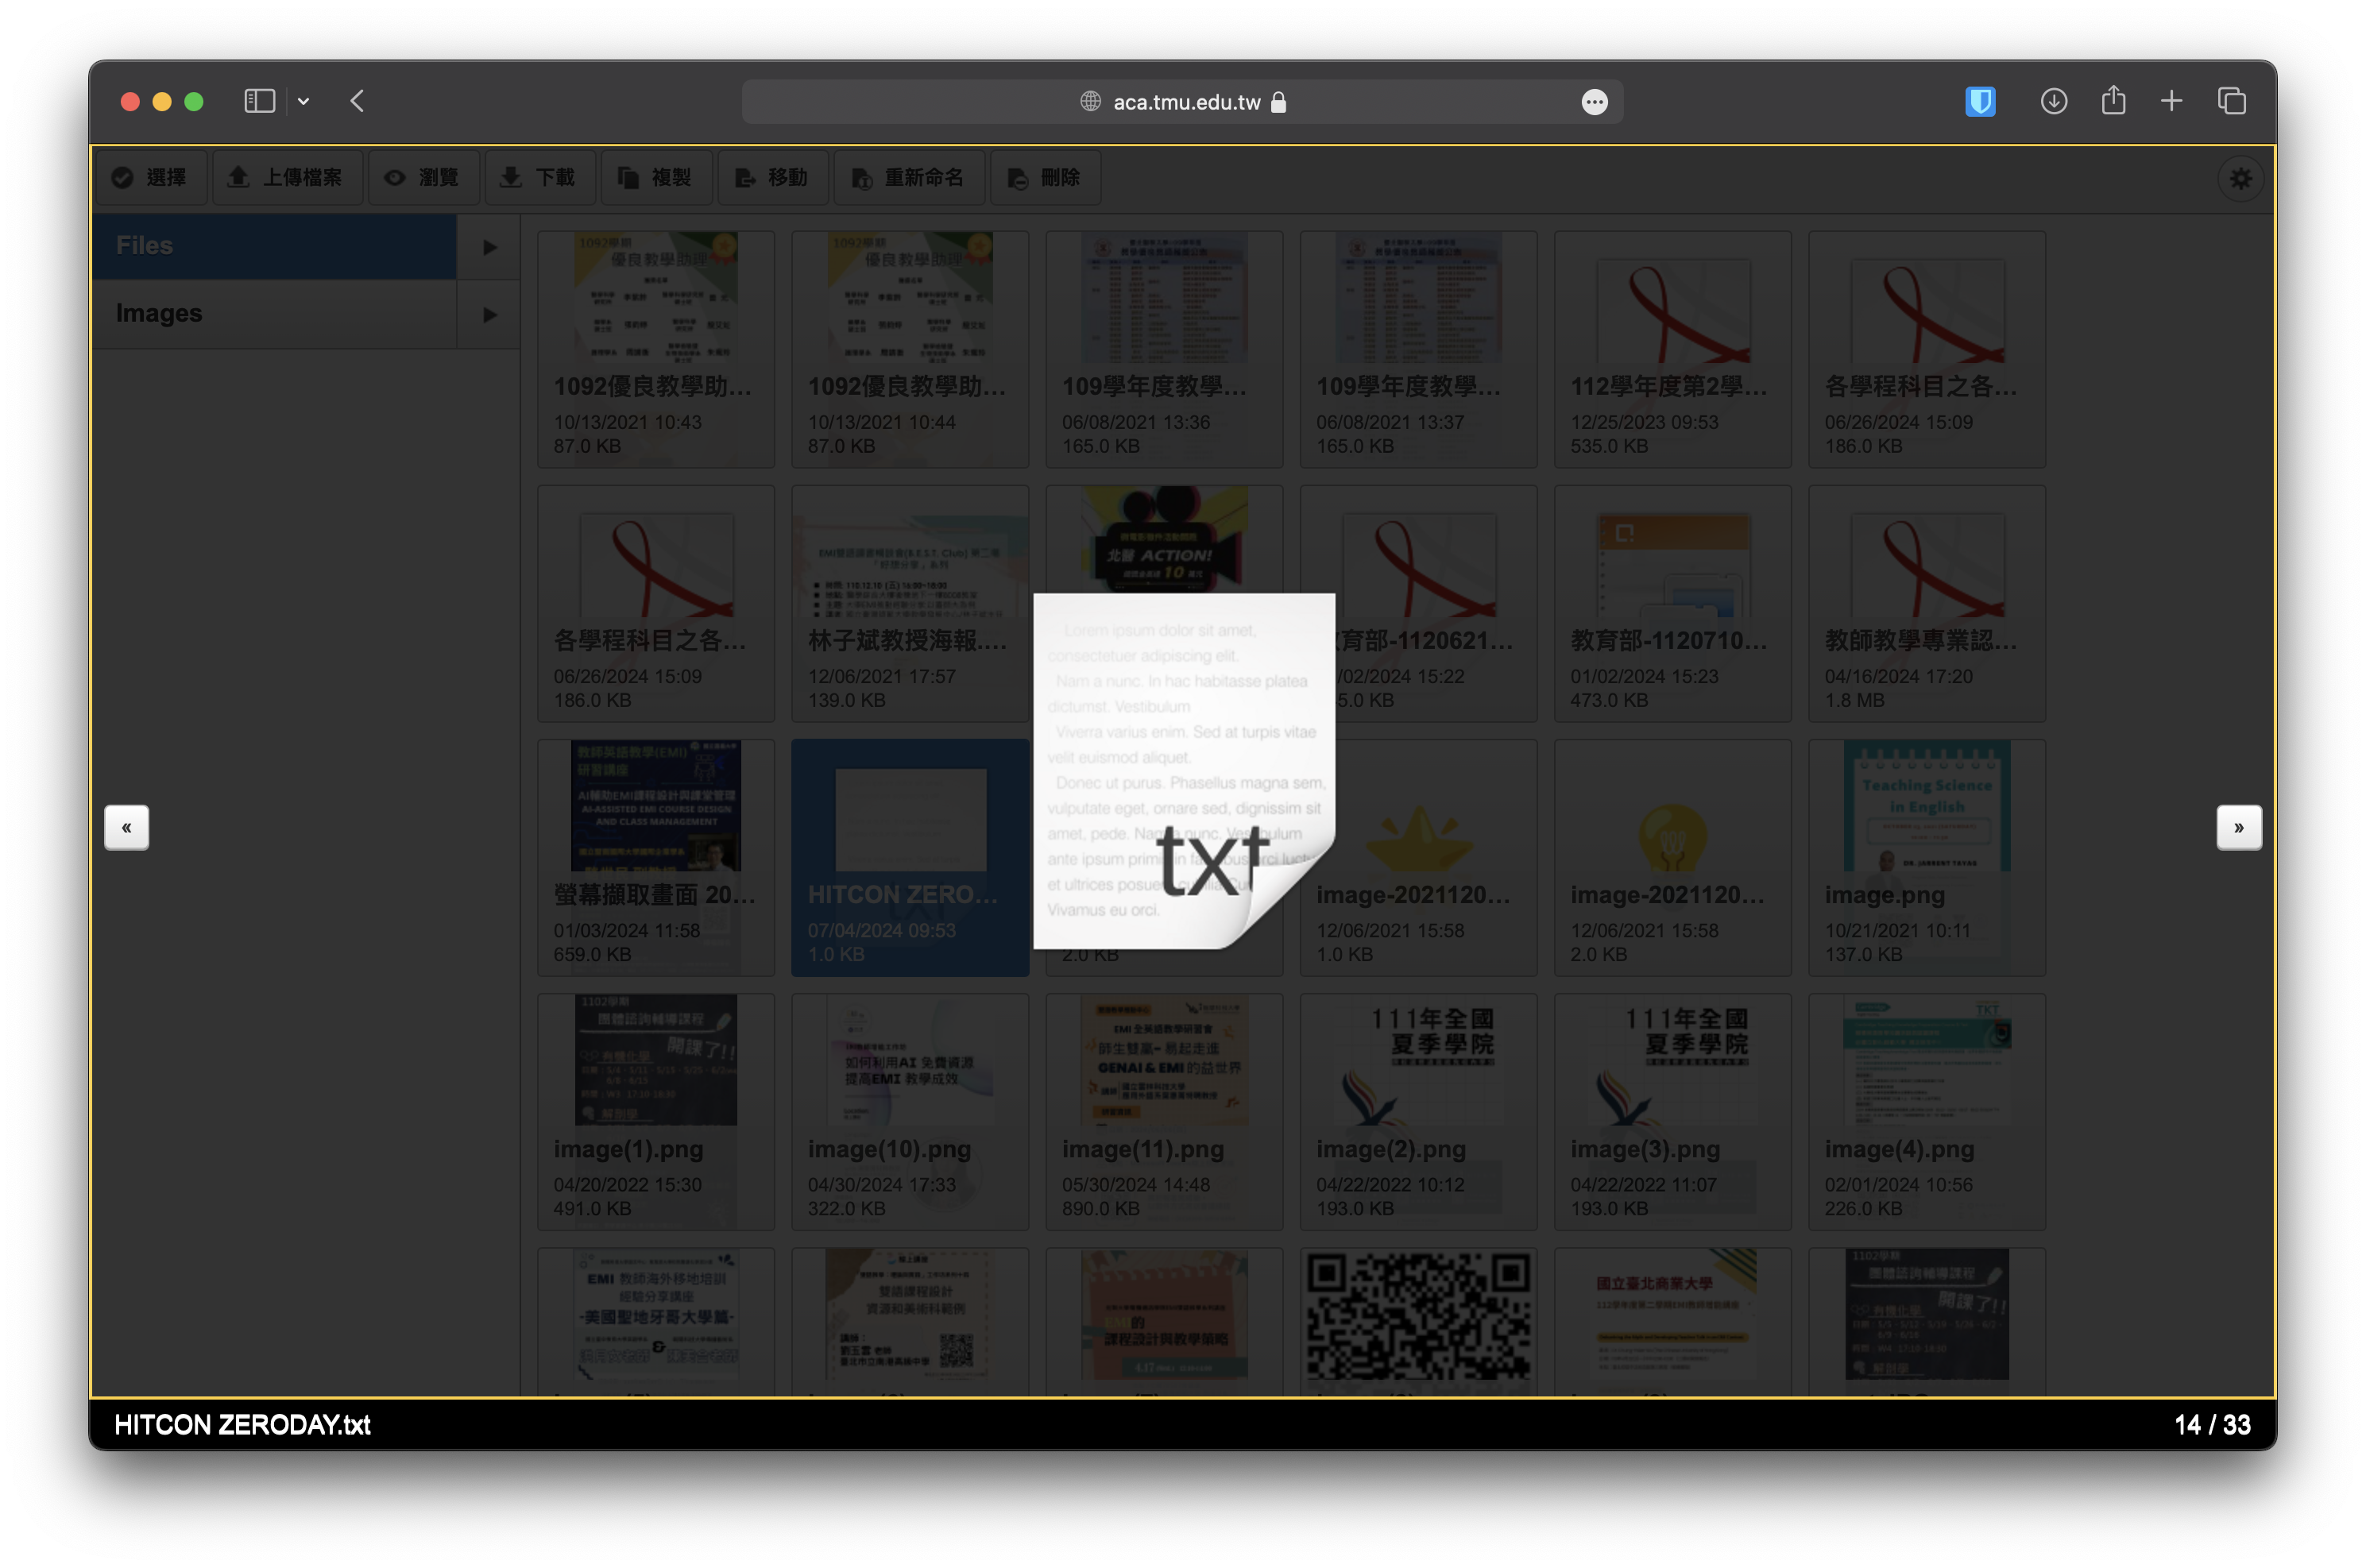This screenshot has width=2366, height=1568.
Task: Select the 1092優良教學助 file dated 10/13/2021 10:43
Action: tap(656, 350)
